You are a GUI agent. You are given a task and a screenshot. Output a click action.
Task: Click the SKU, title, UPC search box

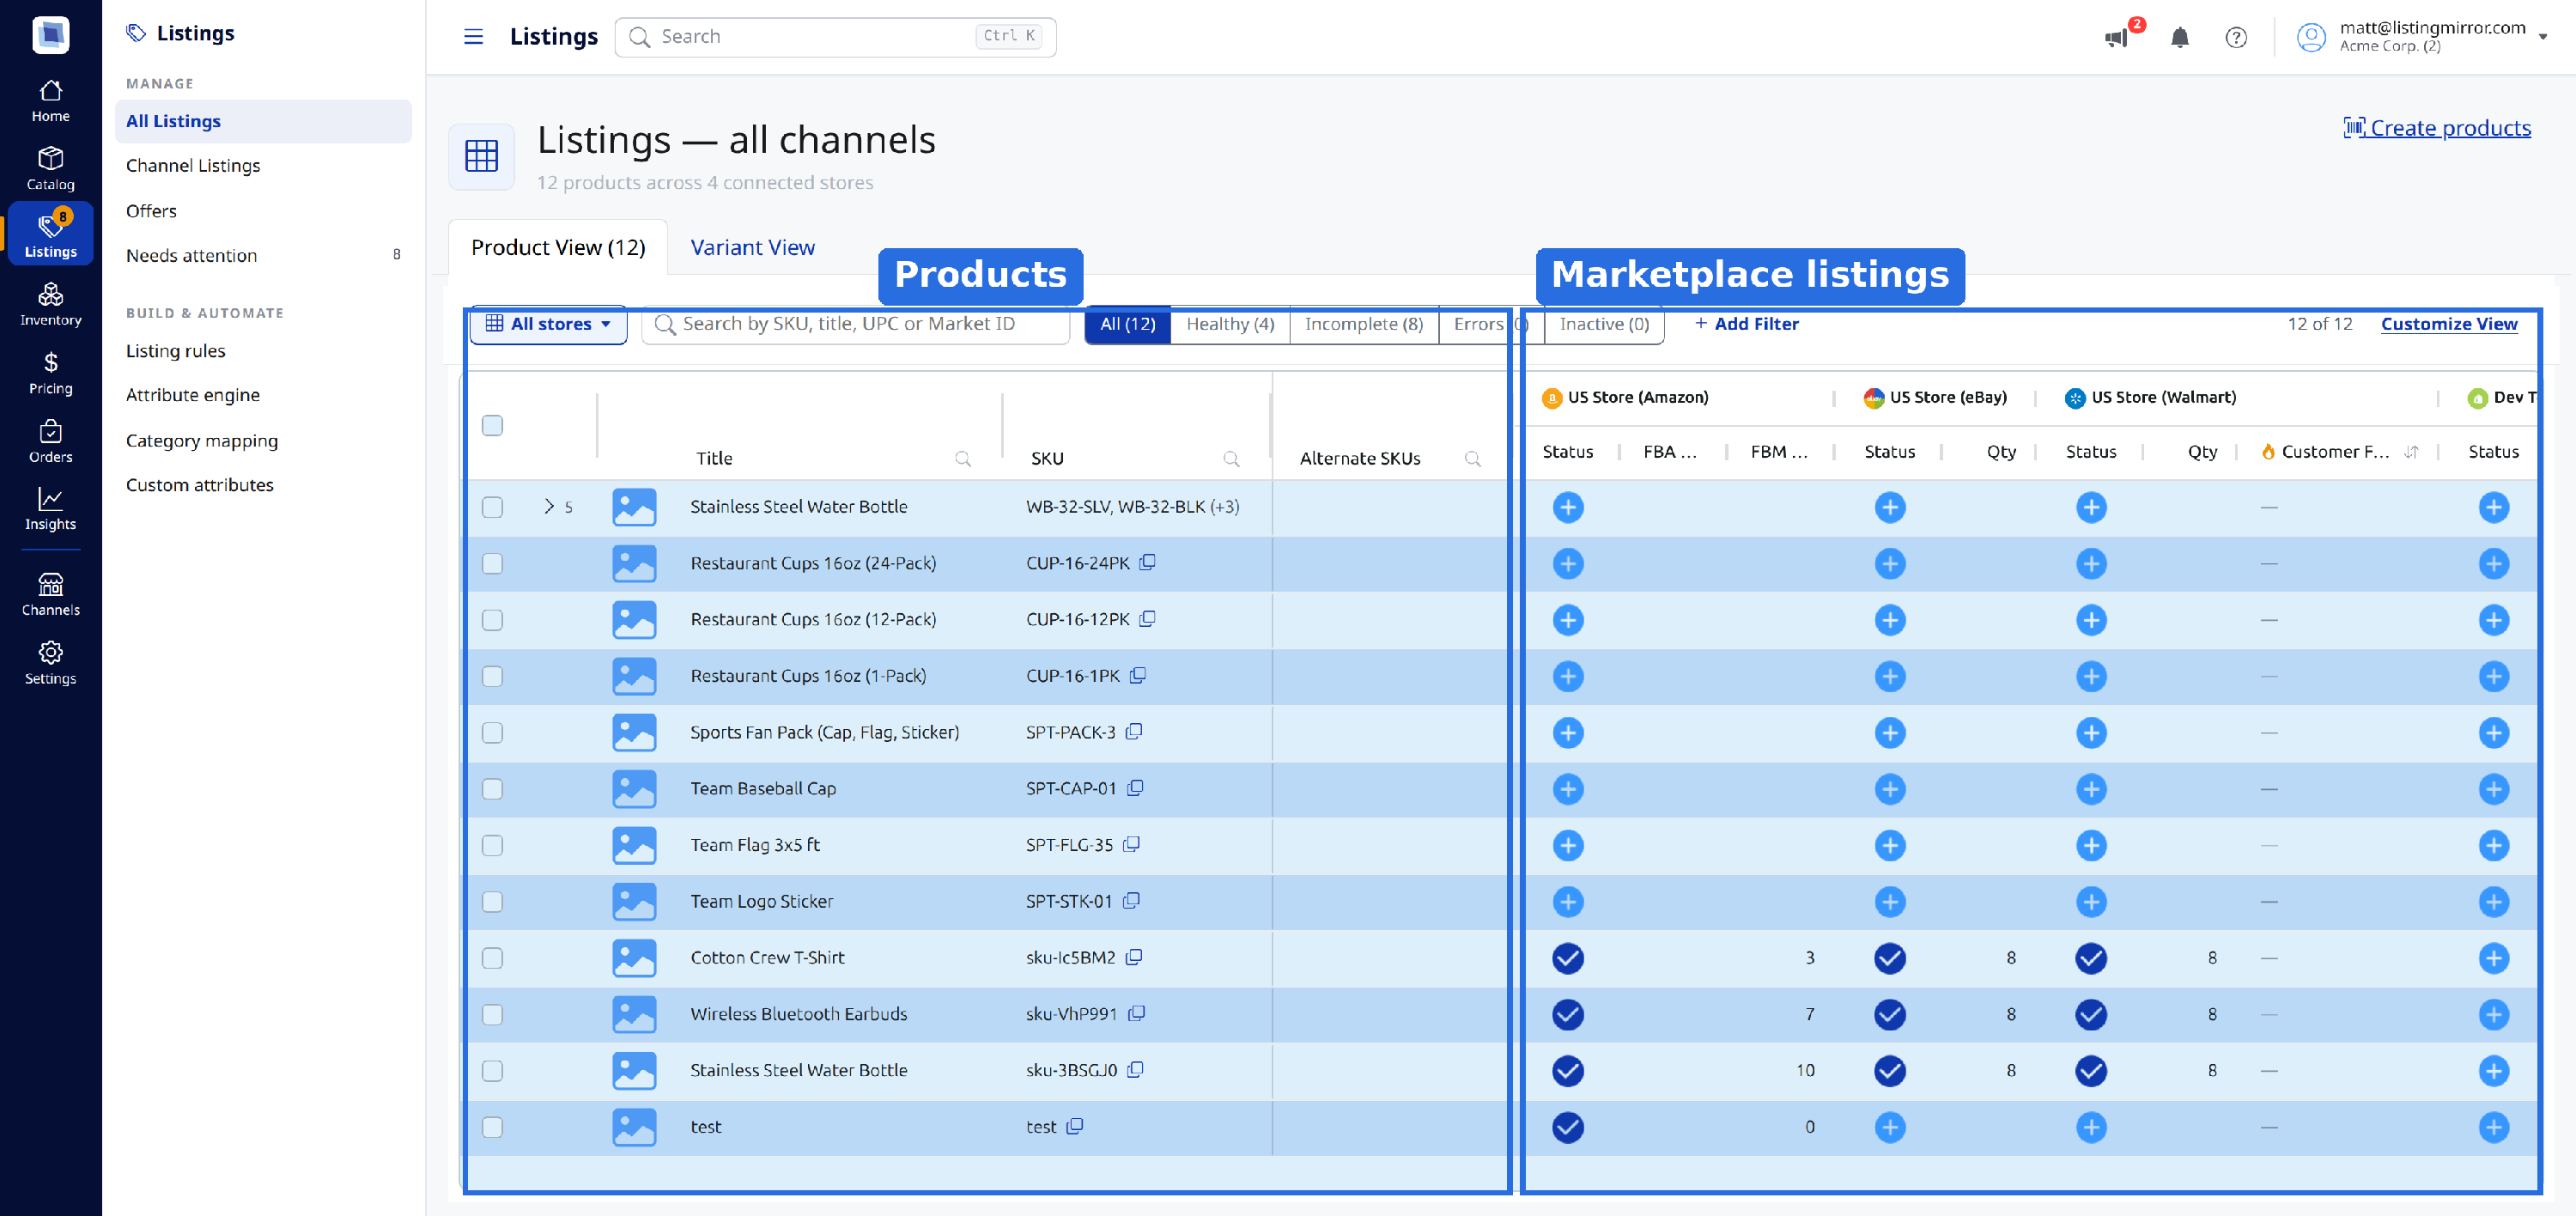coord(855,324)
